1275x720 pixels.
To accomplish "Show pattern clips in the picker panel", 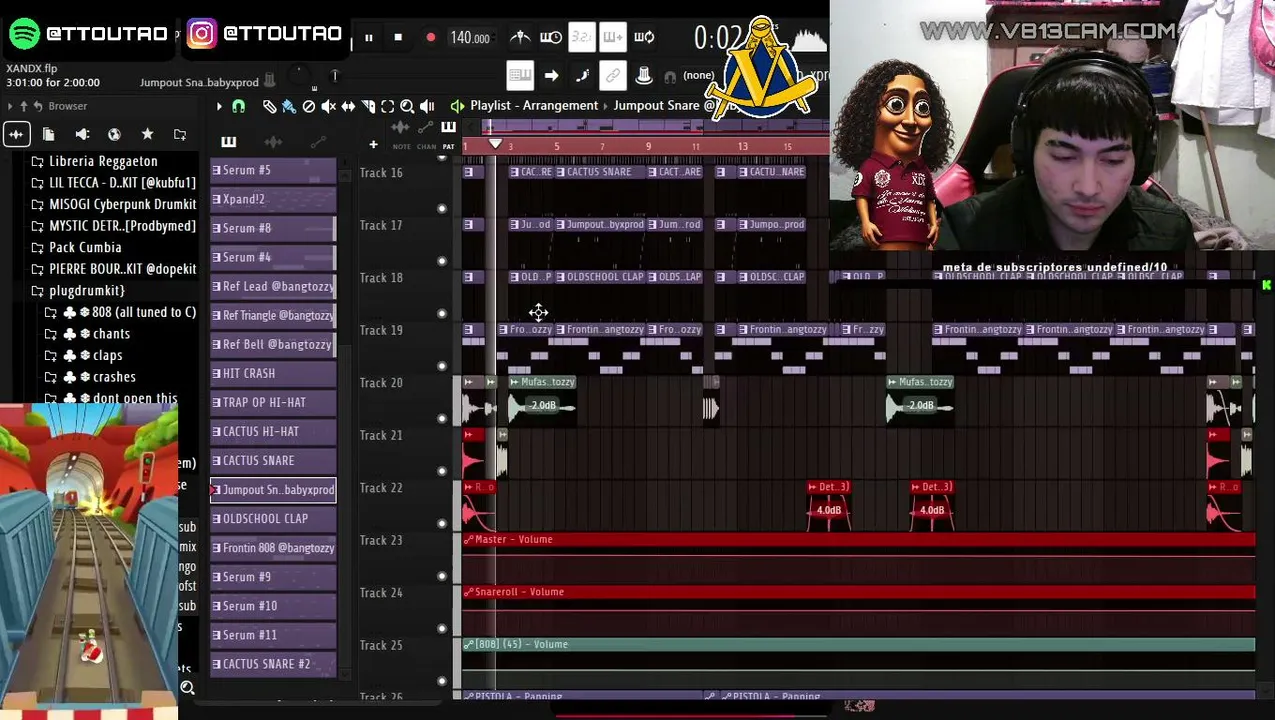I will pos(228,142).
